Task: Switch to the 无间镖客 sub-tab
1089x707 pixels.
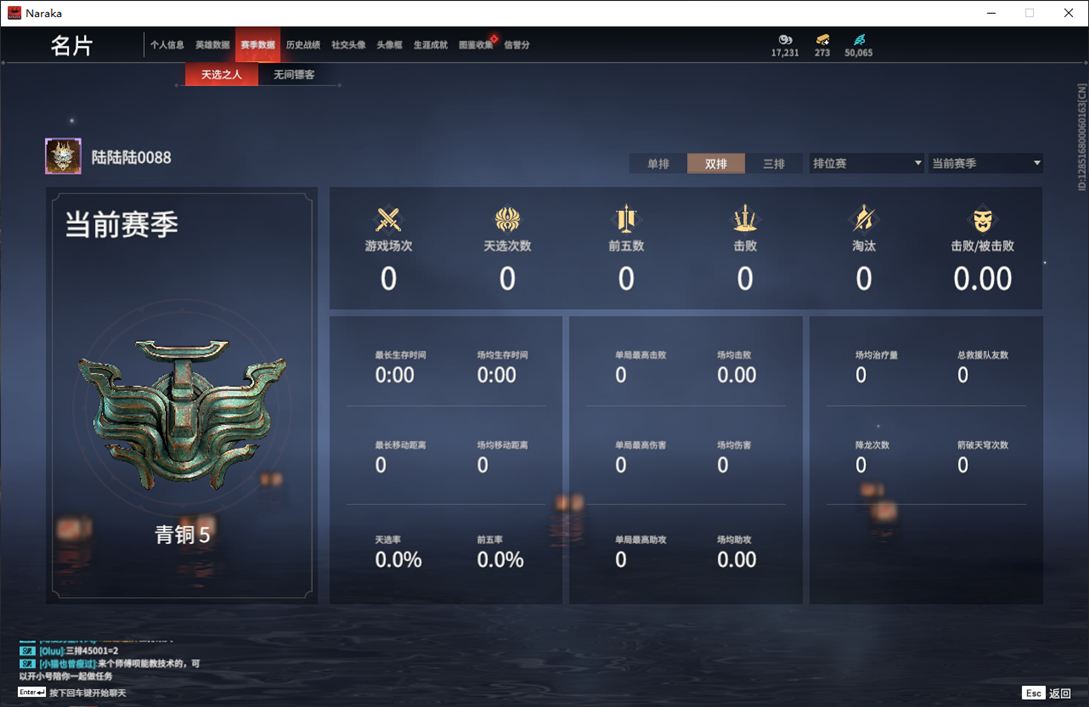Action: 294,74
